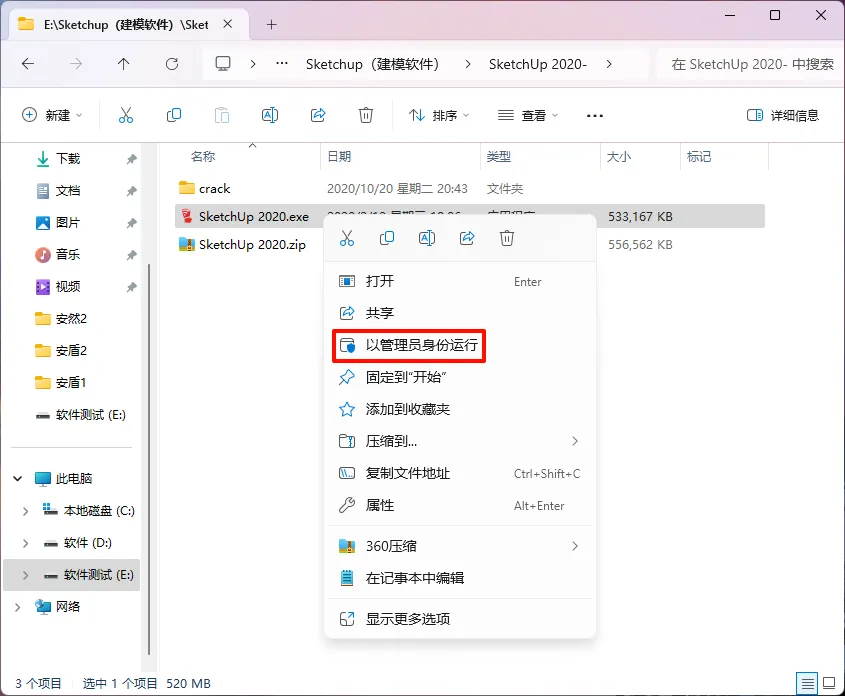This screenshot has width=845, height=696.
Task: Click the navigation pane vertical scrollbar
Action: [149, 460]
